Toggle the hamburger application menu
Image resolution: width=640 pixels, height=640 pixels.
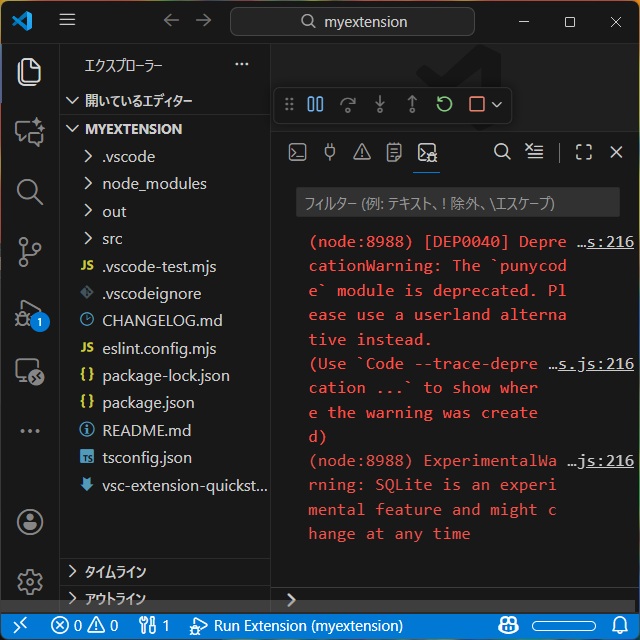point(67,21)
